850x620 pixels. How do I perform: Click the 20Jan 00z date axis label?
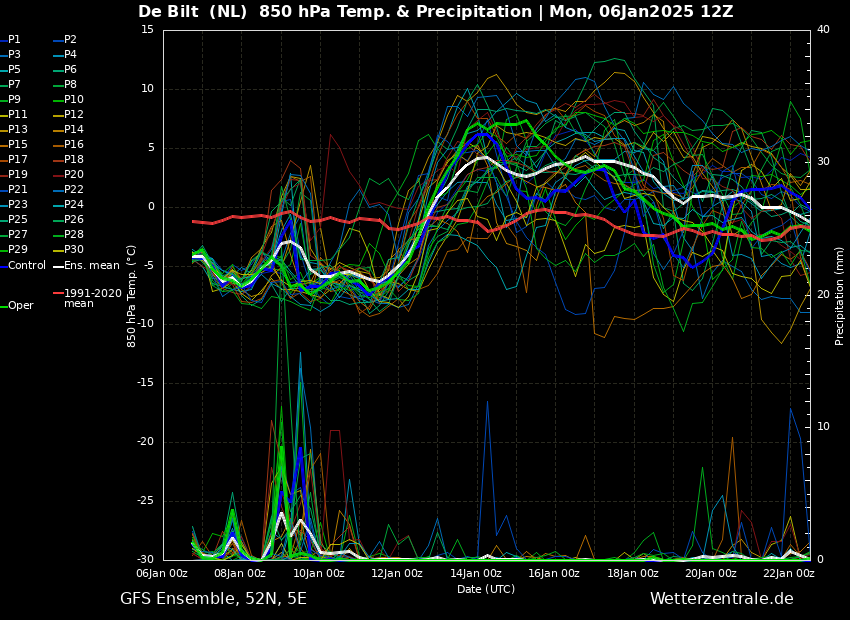pyautogui.click(x=711, y=573)
